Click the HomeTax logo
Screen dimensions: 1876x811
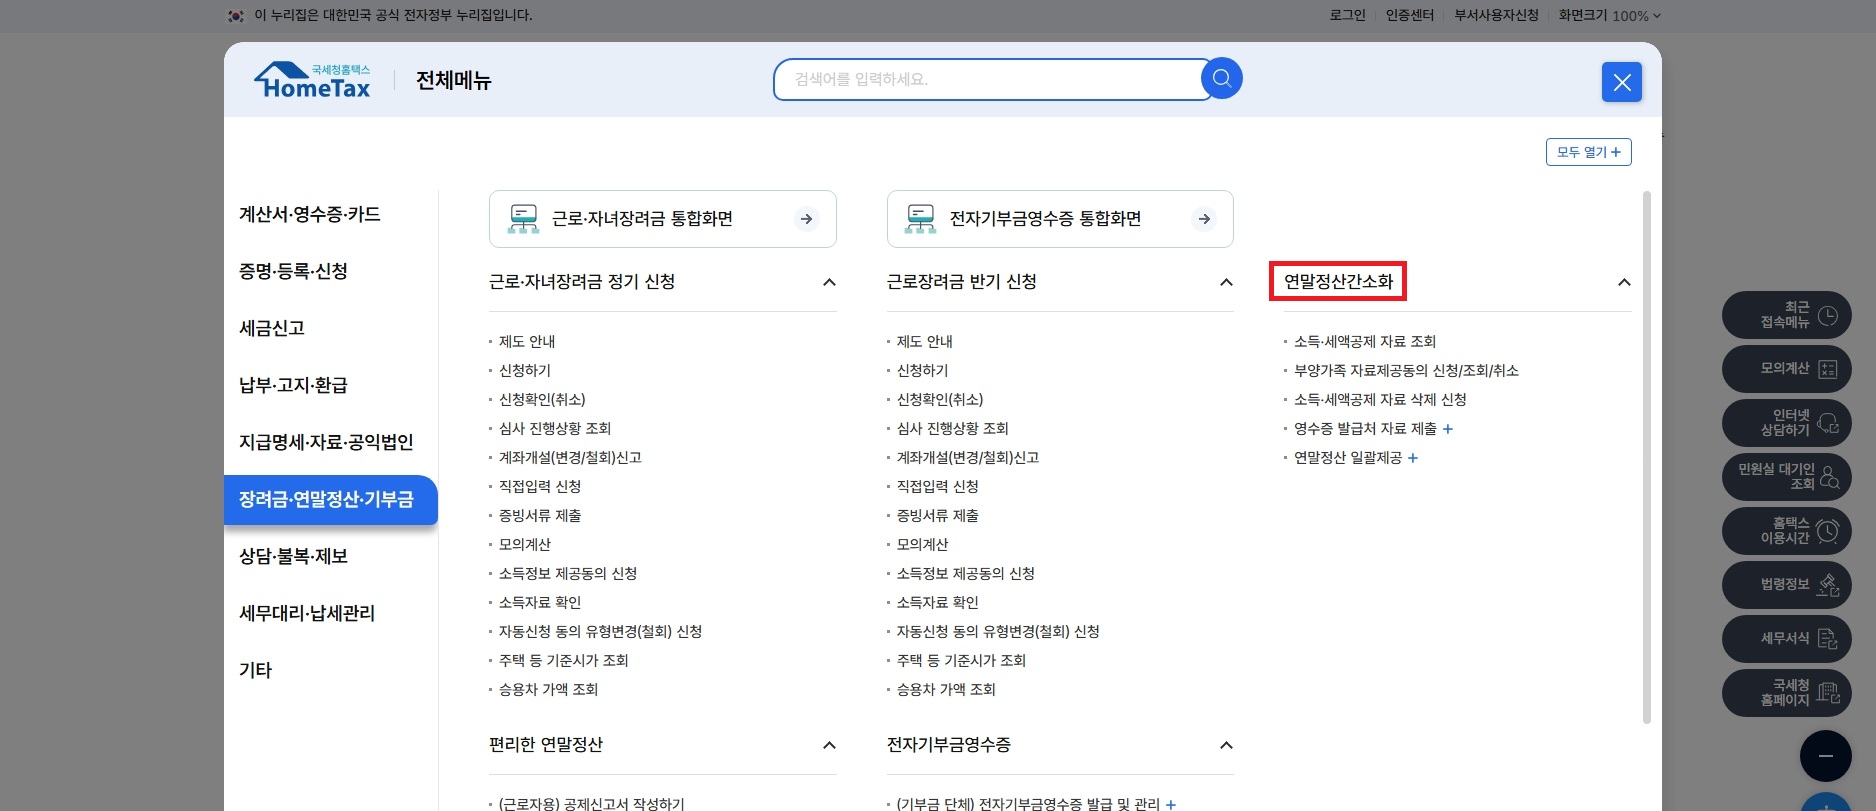tap(312, 81)
